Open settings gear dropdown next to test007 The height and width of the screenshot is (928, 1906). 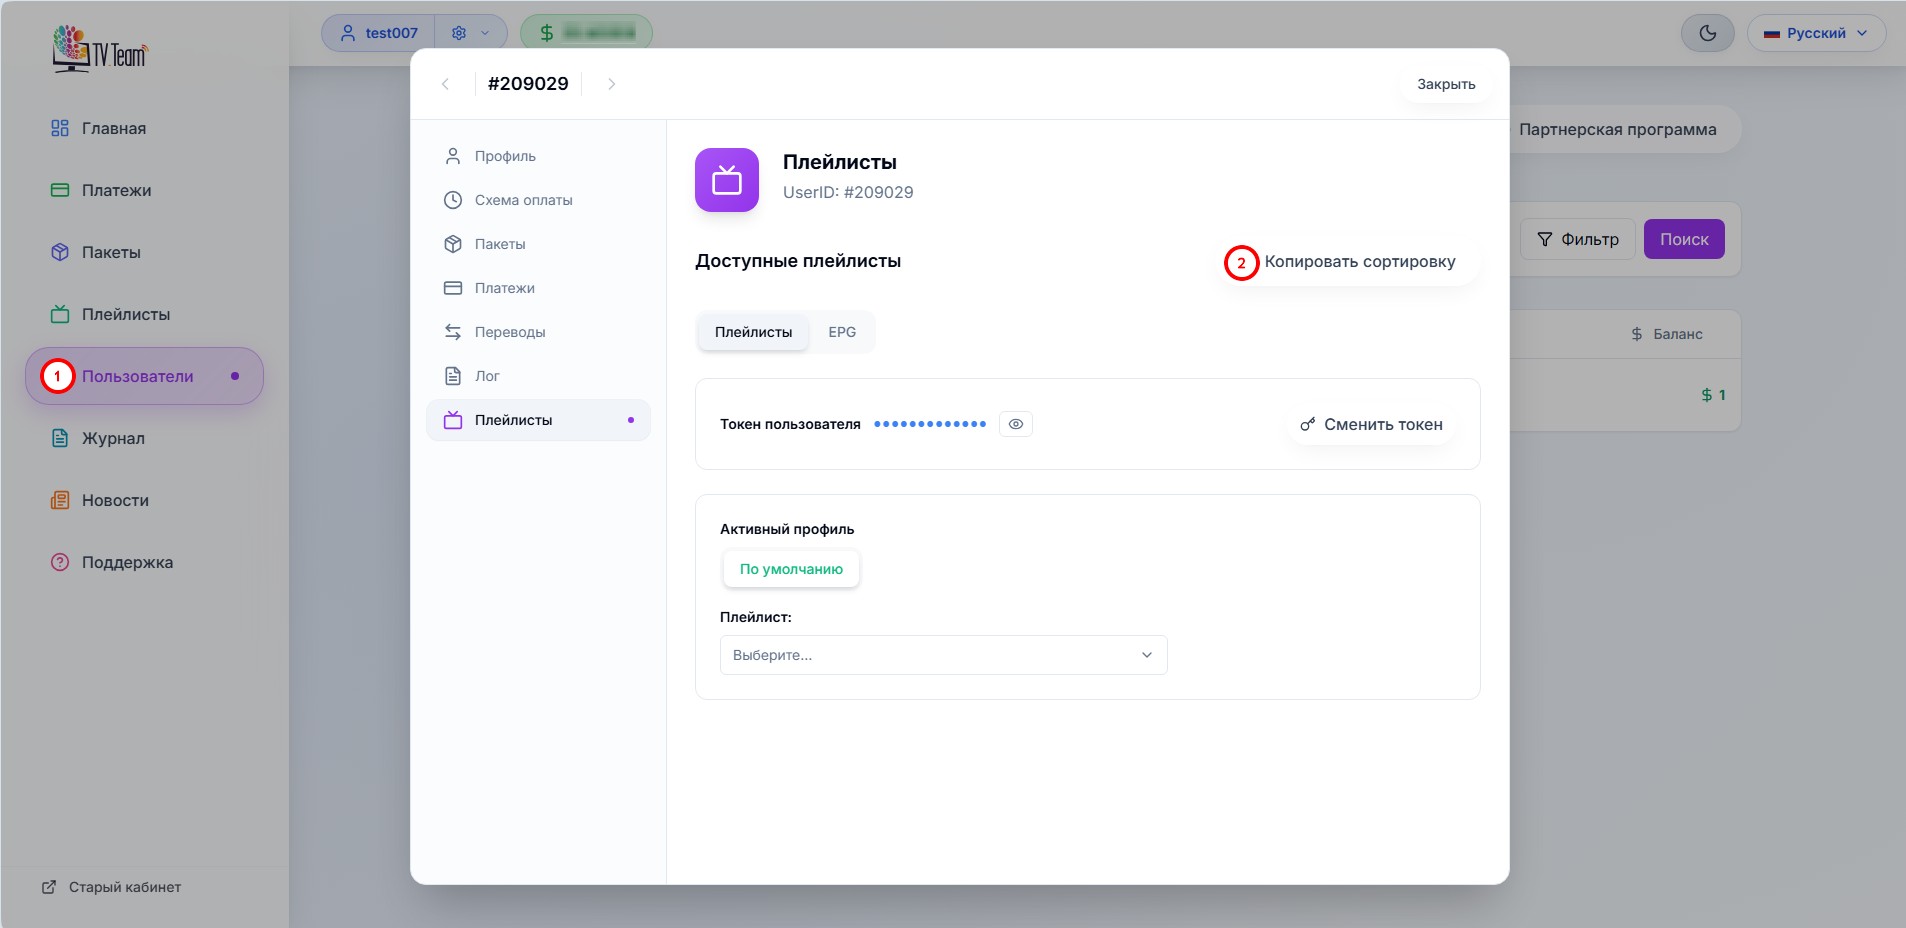(x=470, y=33)
